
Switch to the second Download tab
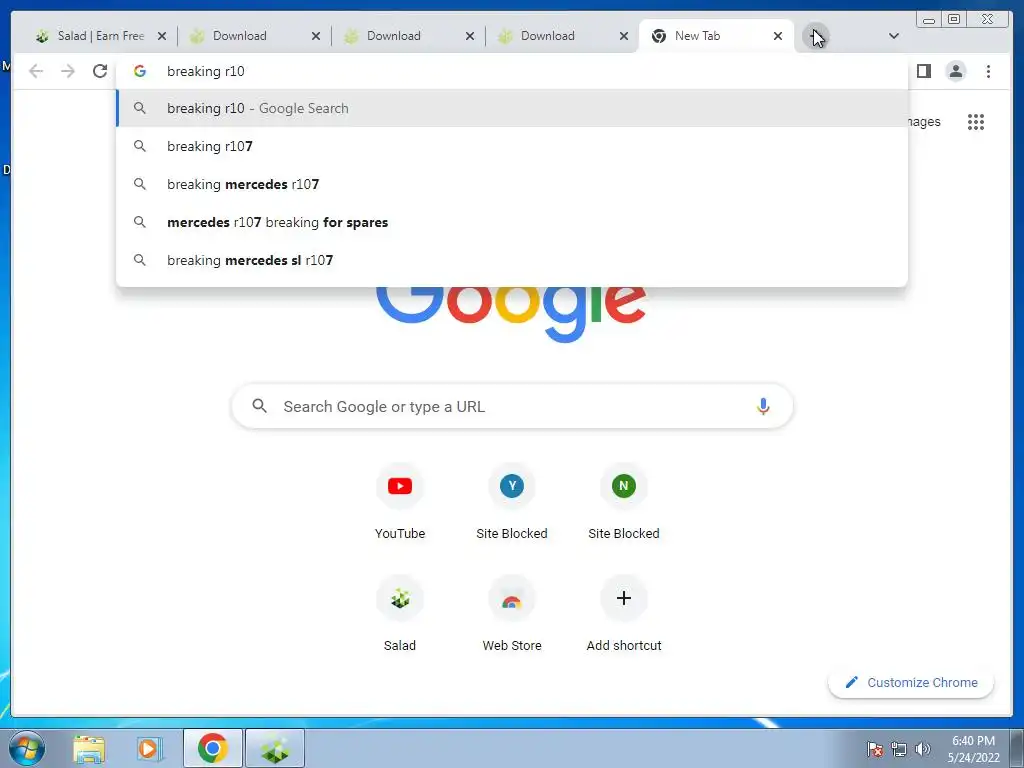pos(402,36)
